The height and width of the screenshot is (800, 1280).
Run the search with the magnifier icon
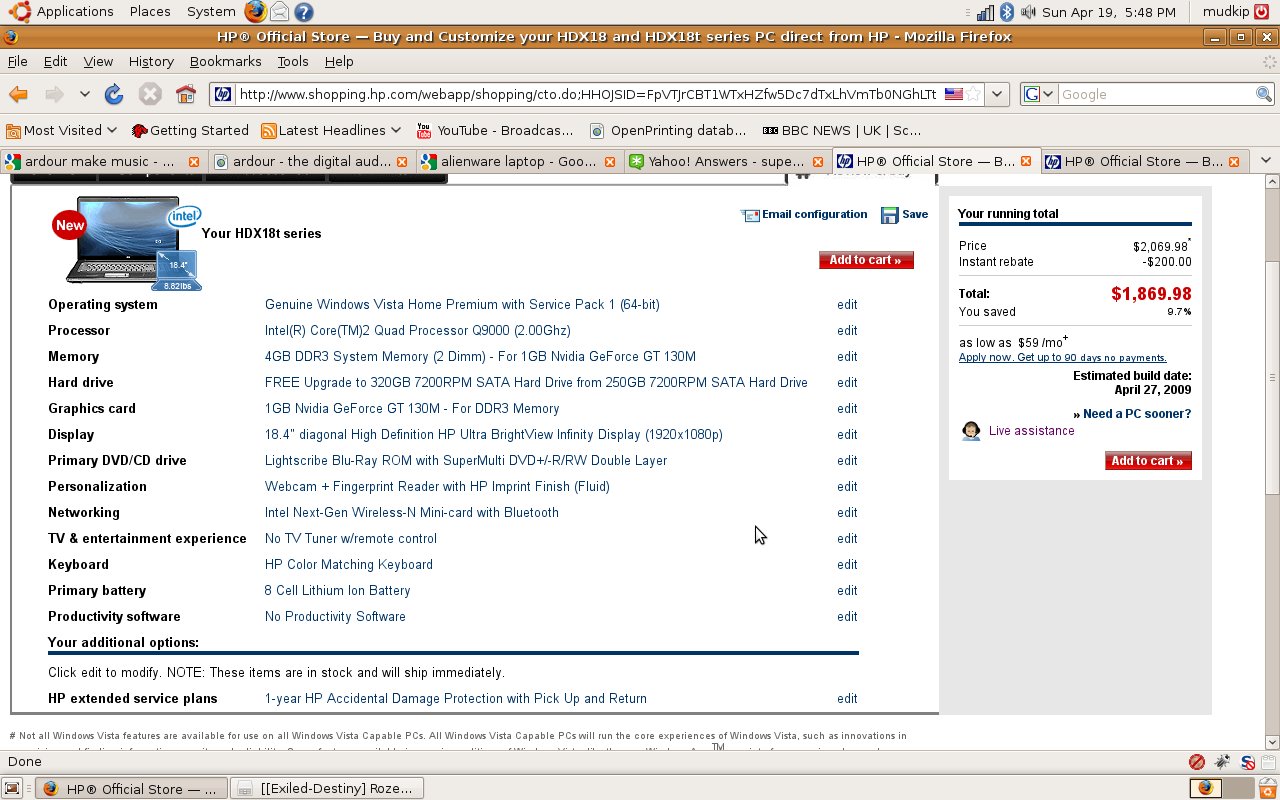tap(1264, 94)
